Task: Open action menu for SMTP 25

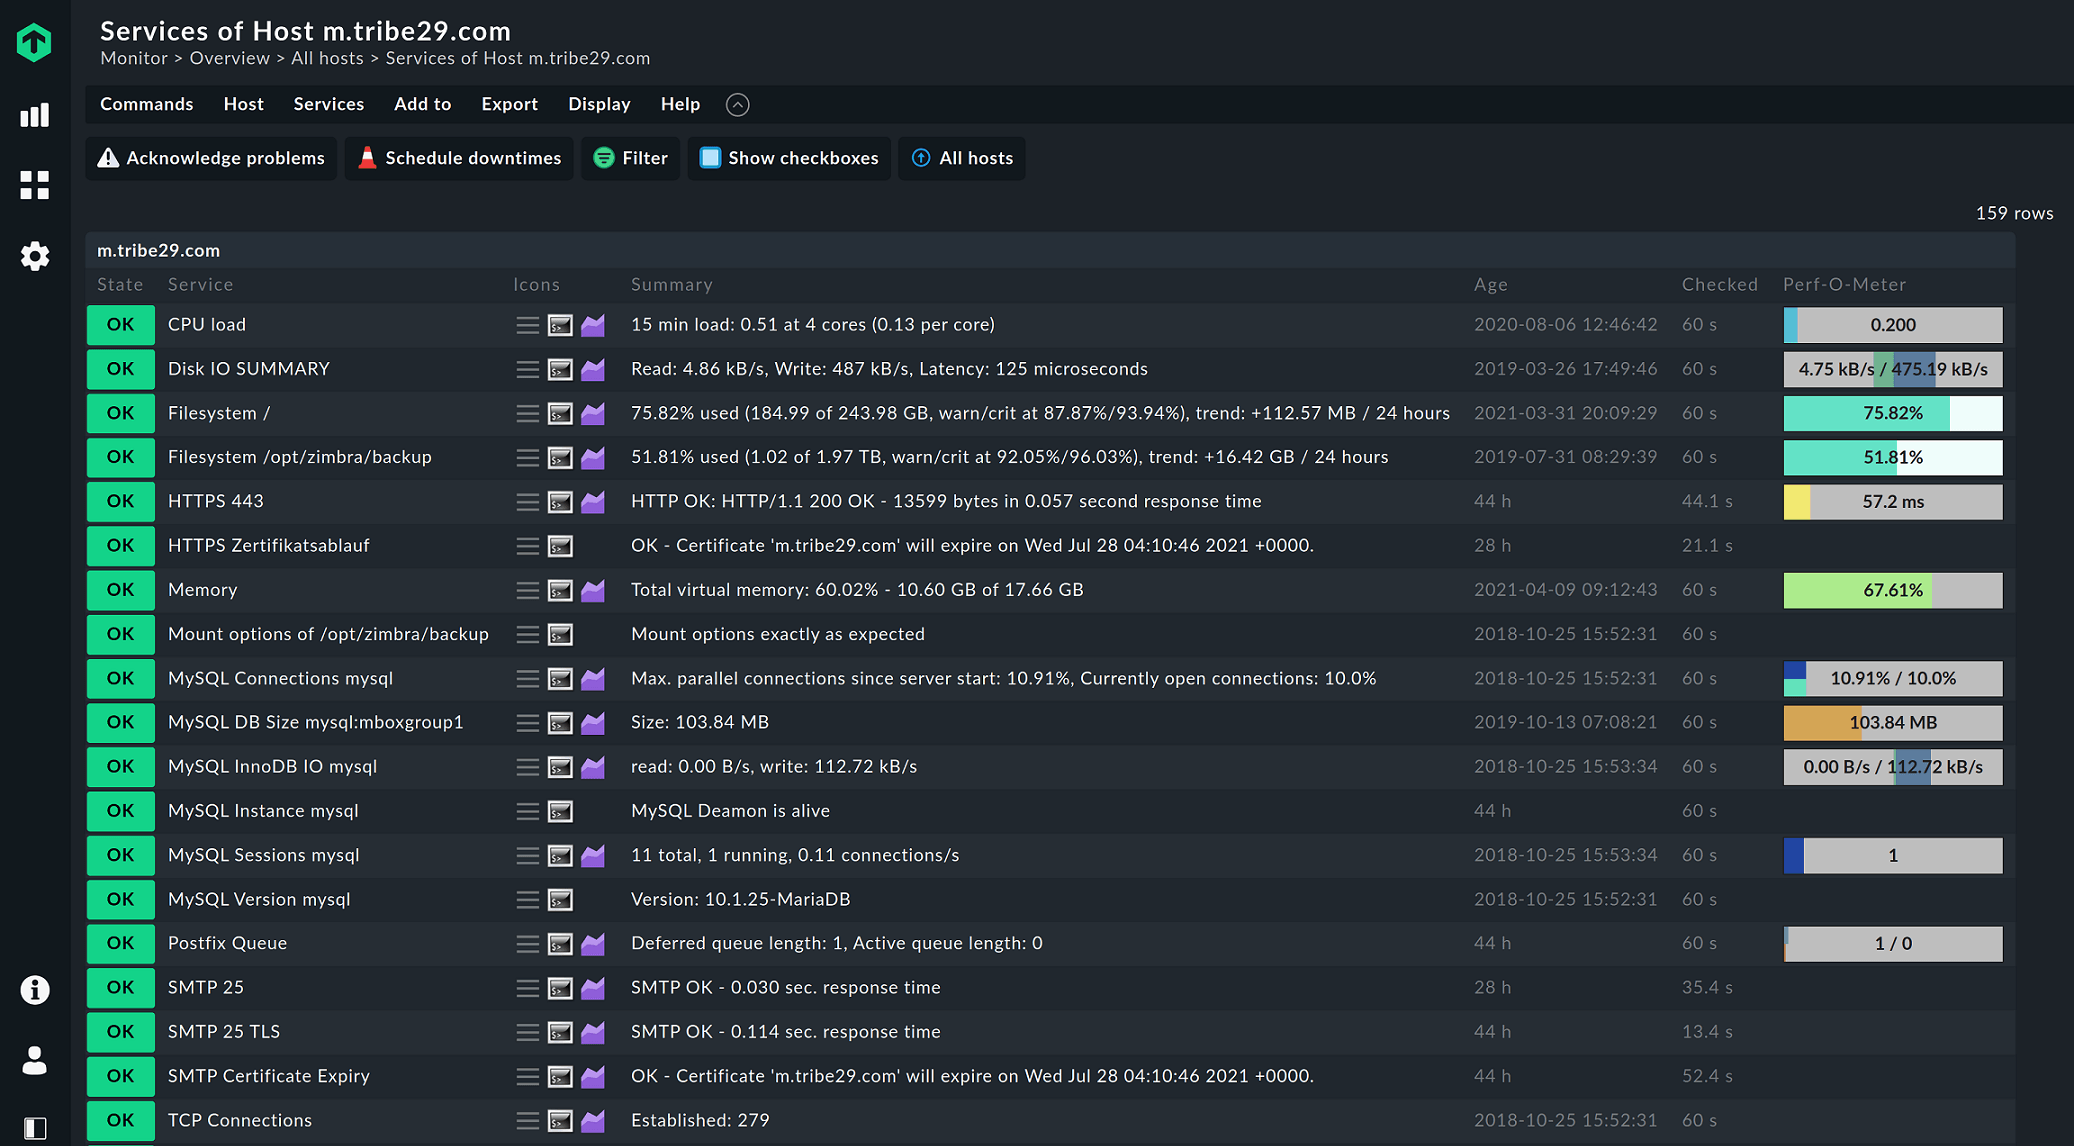Action: (x=527, y=988)
